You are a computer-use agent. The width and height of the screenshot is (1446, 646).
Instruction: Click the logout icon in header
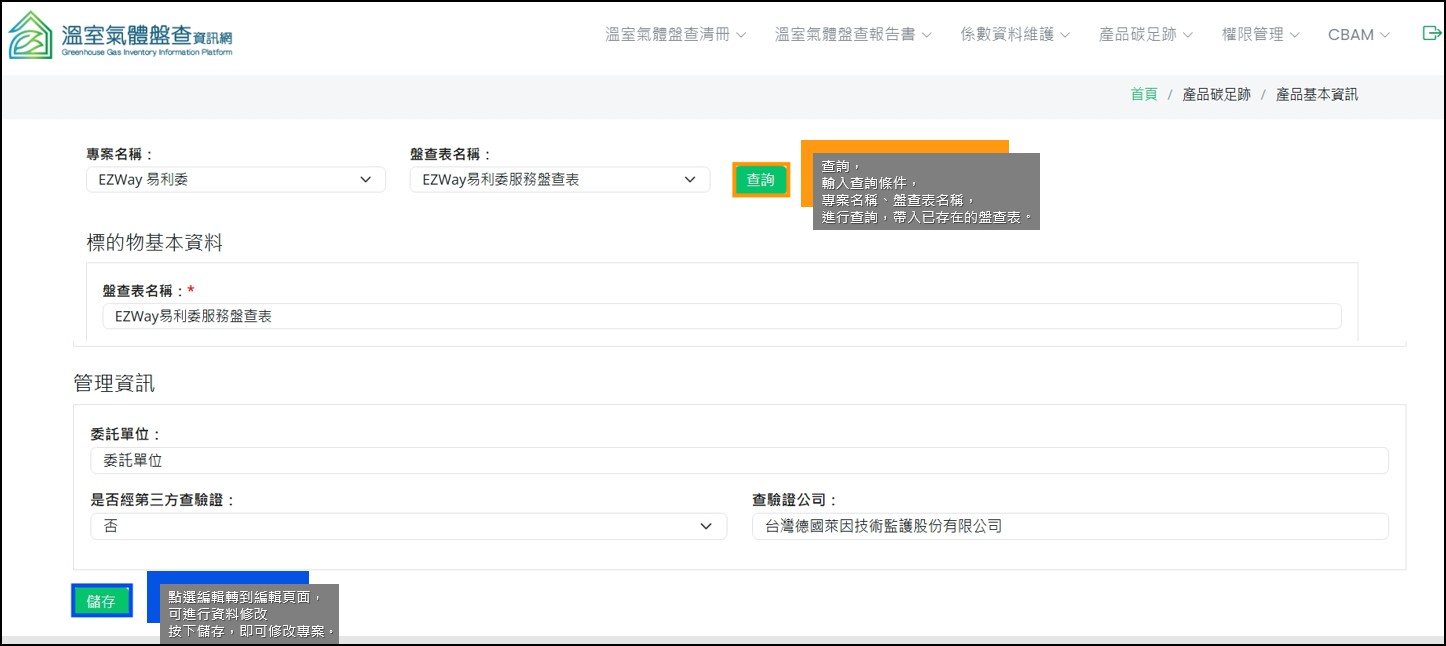click(1430, 34)
